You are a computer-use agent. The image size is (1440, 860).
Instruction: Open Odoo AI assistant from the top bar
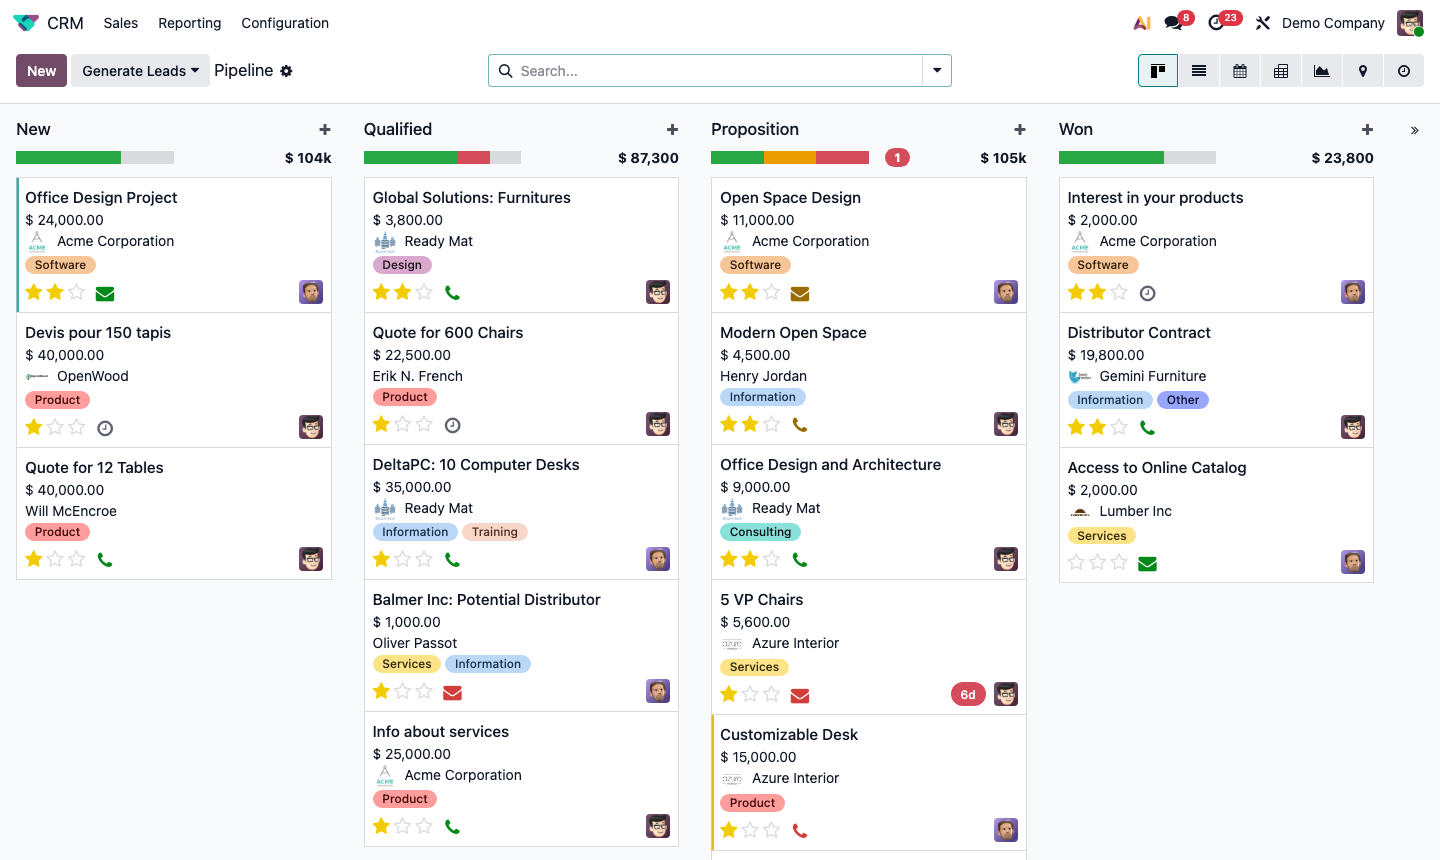(x=1142, y=22)
